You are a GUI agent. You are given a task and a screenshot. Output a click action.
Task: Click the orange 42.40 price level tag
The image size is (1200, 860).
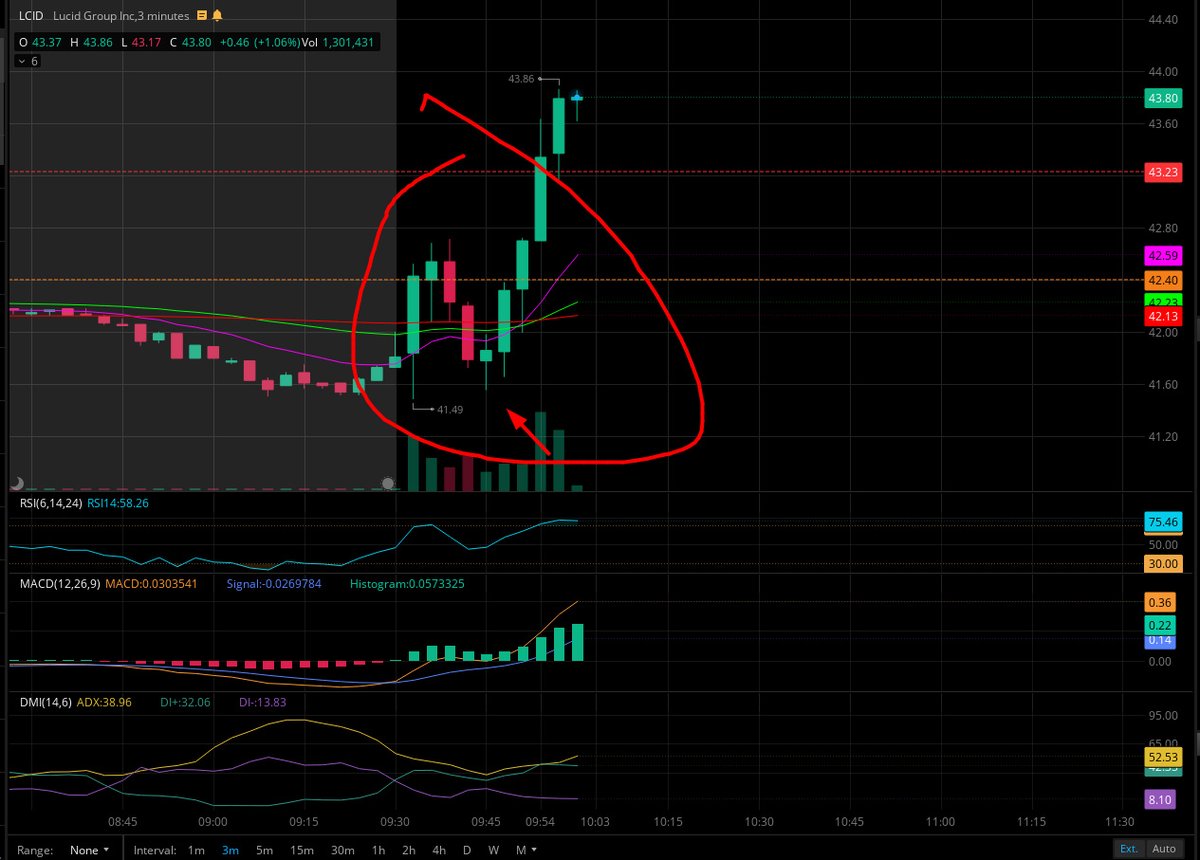[1163, 279]
